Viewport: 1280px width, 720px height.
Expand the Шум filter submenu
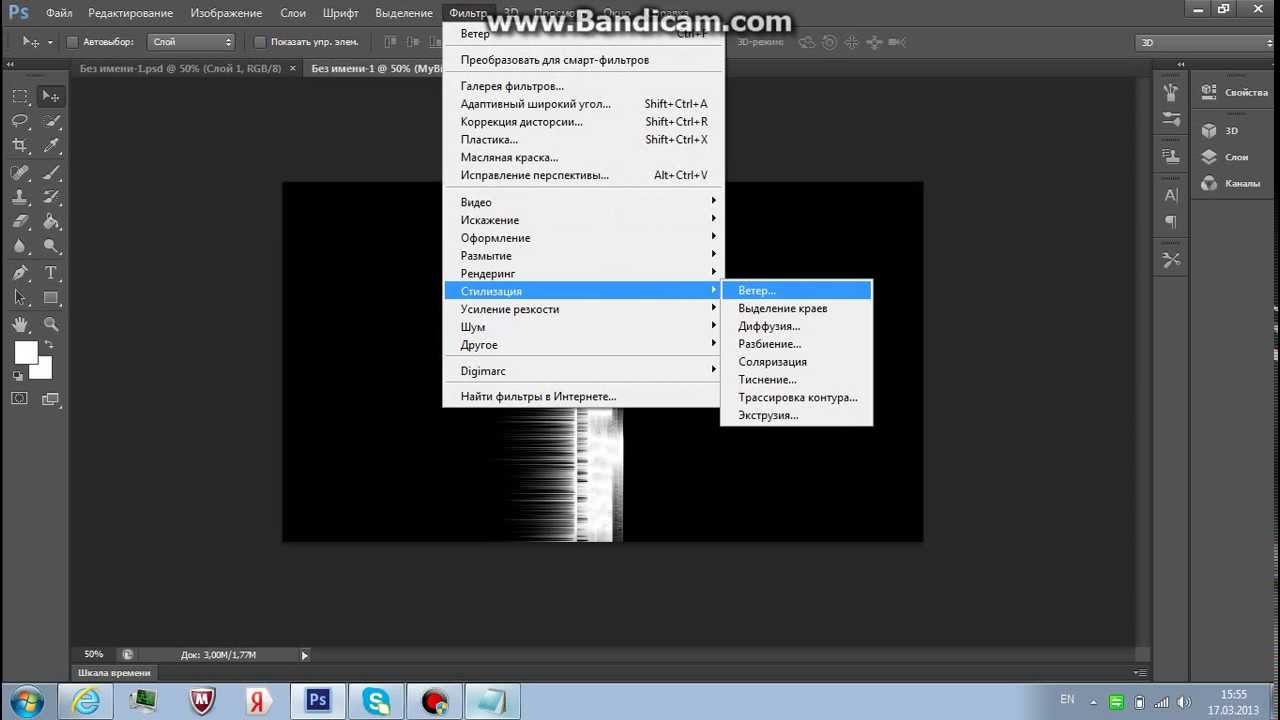click(x=583, y=327)
